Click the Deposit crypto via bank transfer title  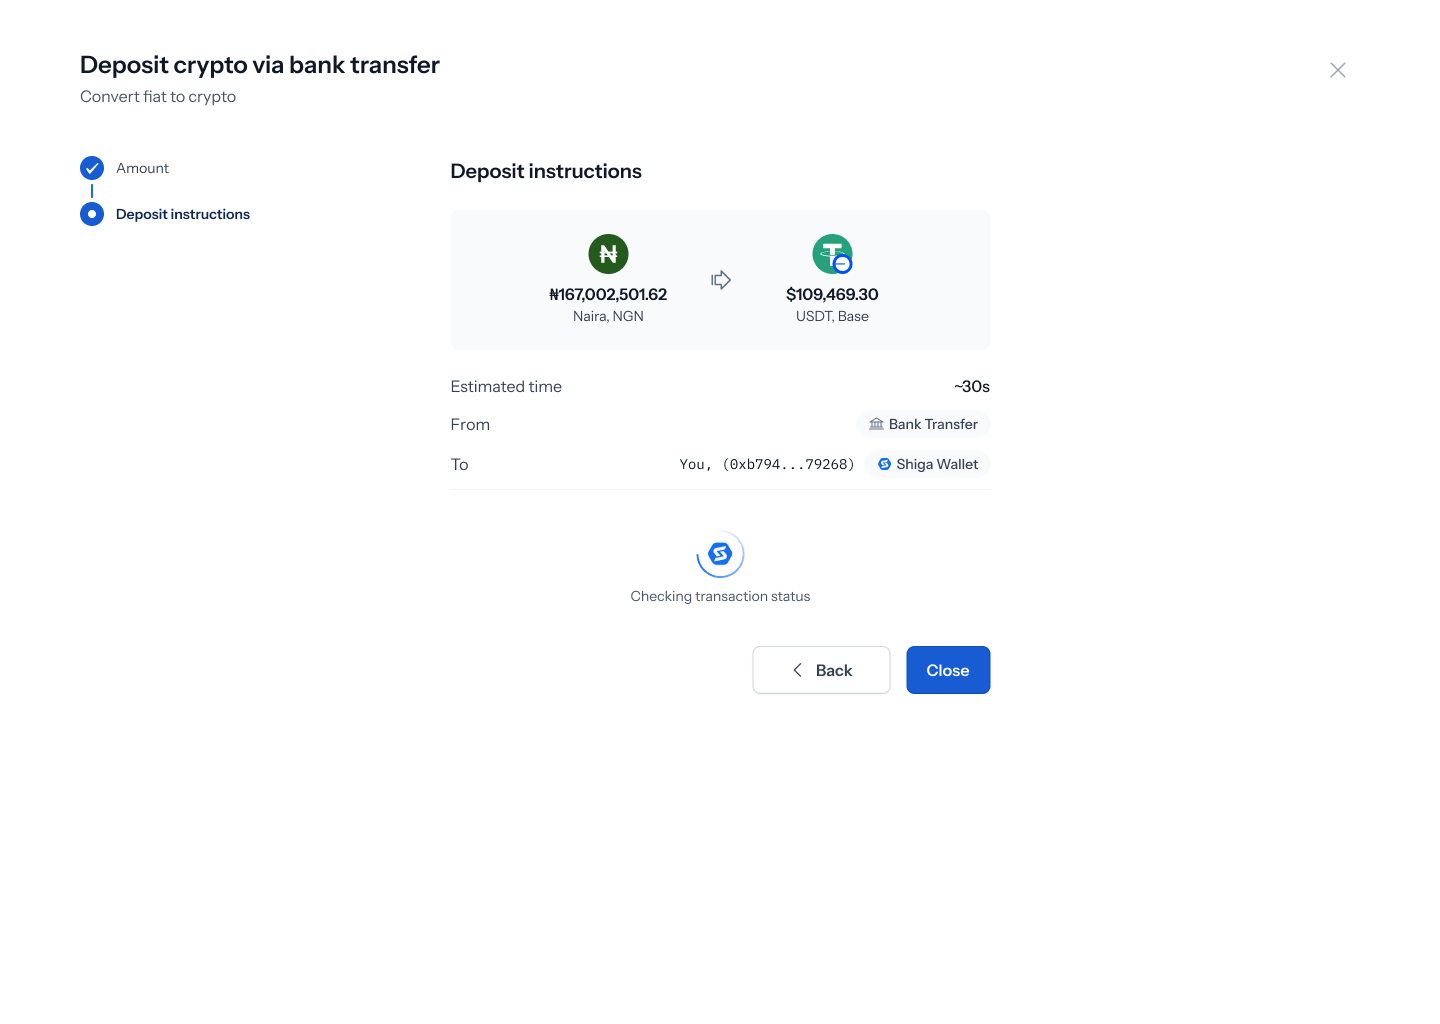[x=260, y=65]
